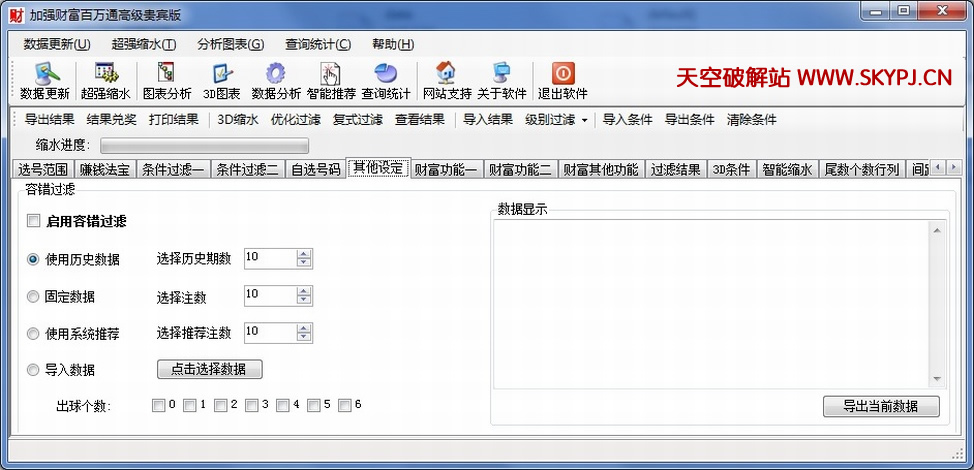This screenshot has height=470, width=974.
Task: Switch to the 财富功能一 tab
Action: click(x=446, y=169)
